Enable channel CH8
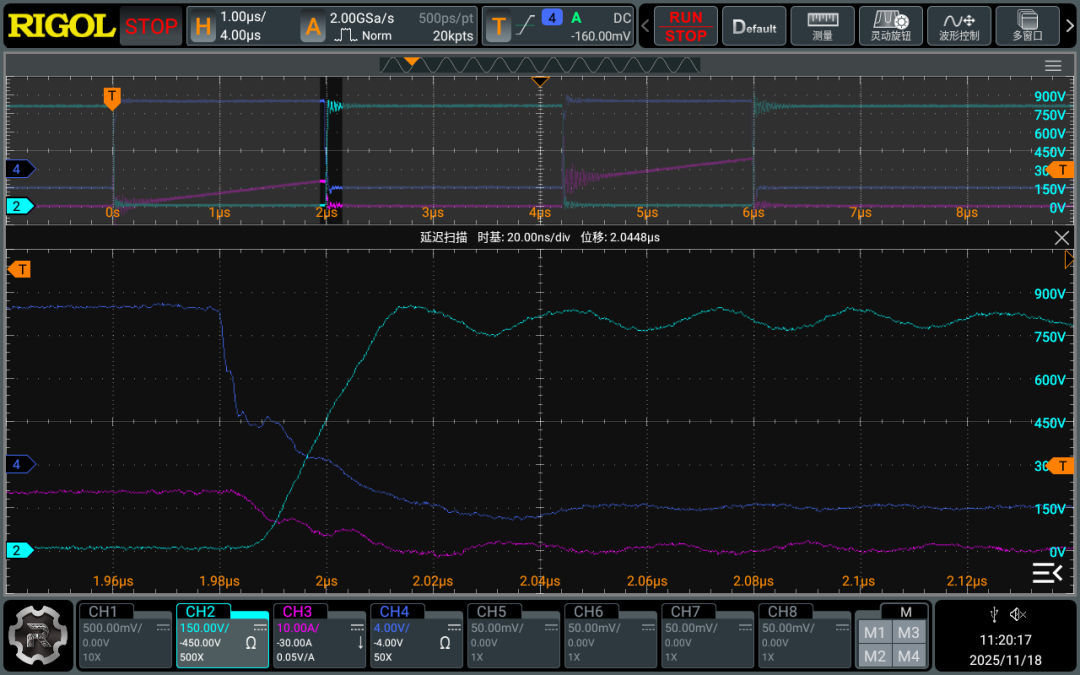This screenshot has width=1080, height=675. click(x=804, y=635)
